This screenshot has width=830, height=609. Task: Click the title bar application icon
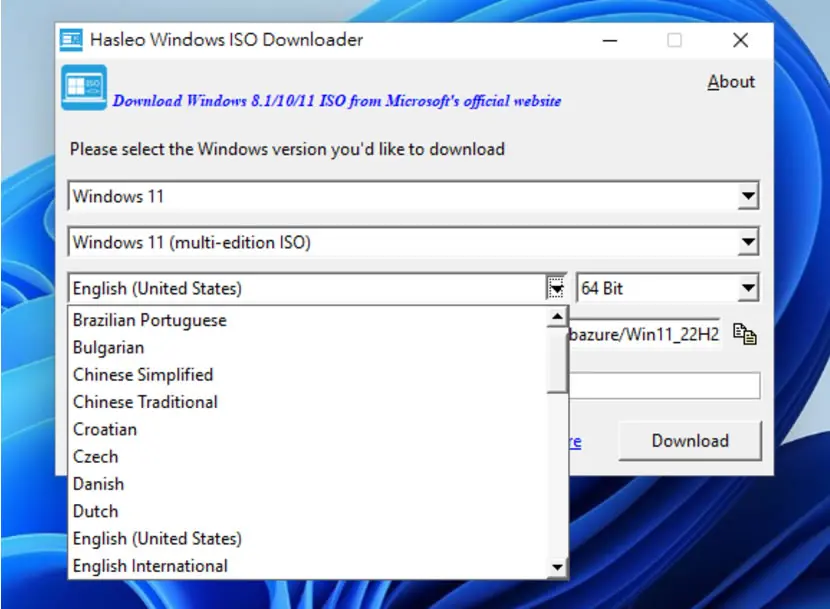pos(71,40)
